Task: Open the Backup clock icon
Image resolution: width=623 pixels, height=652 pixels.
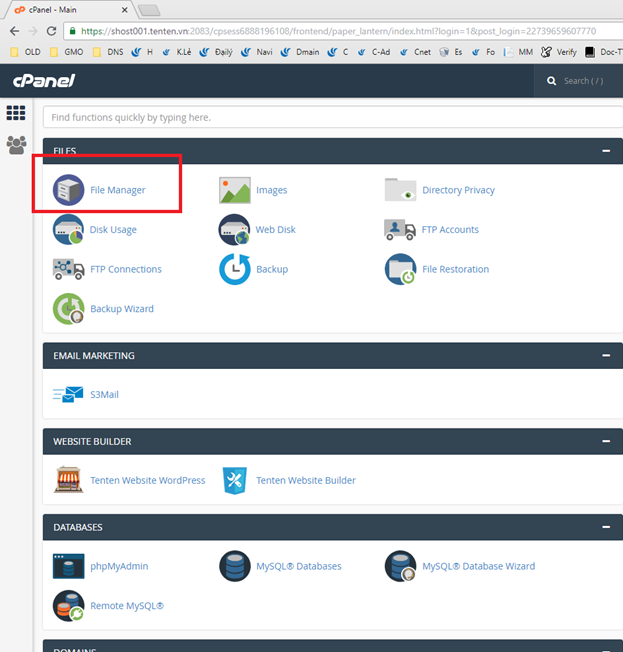Action: [235, 269]
